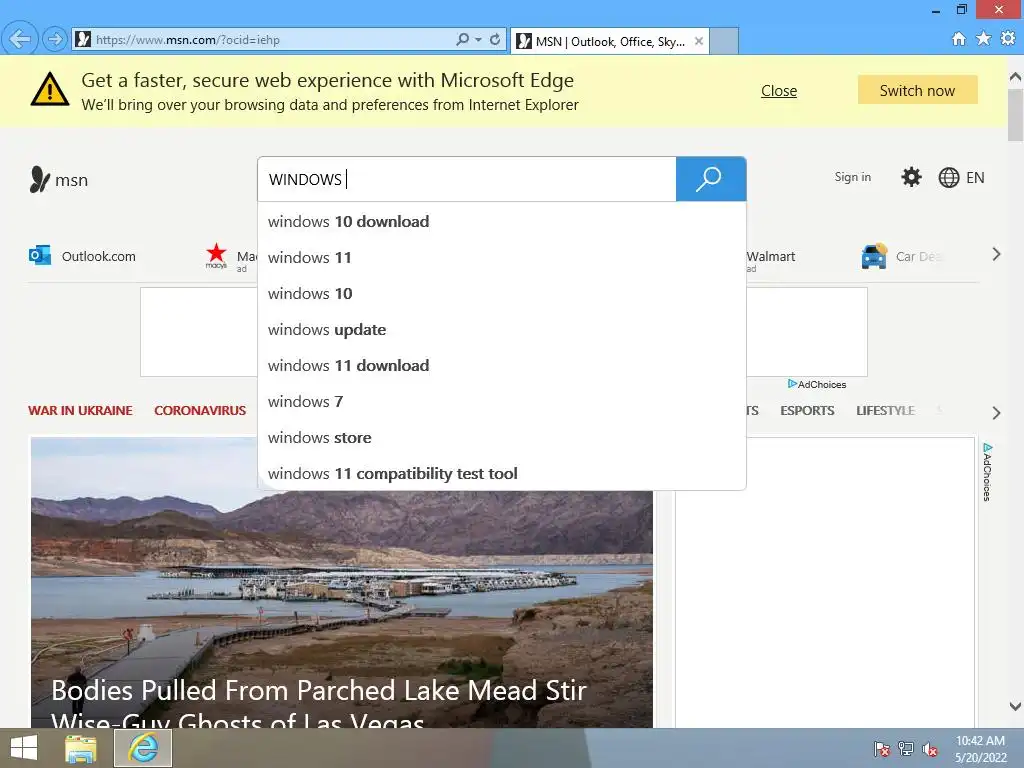Open ESPORTS news category
The width and height of the screenshot is (1024, 768).
807,411
